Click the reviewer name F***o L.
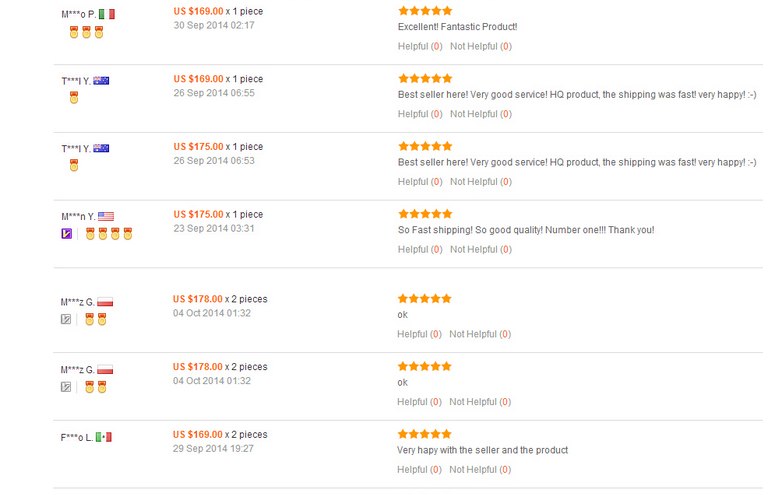 click(77, 437)
